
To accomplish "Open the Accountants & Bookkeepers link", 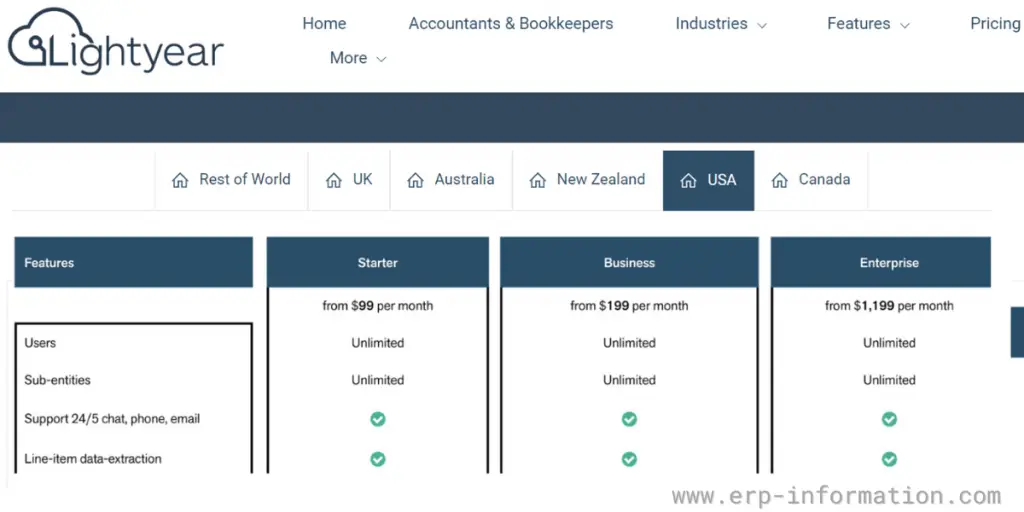I will 511,24.
